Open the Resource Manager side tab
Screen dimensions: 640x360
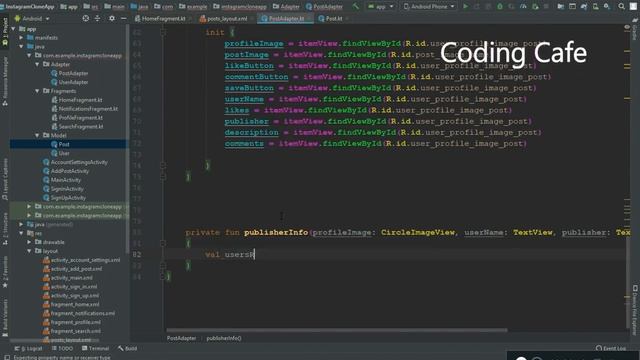[x=5, y=82]
